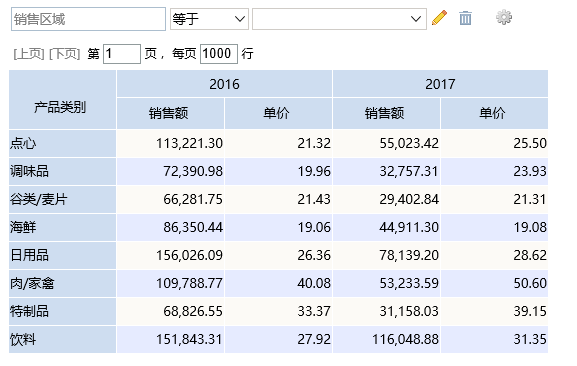This screenshot has height=366, width=577.
Task: Select the 日用品 row label
Action: pos(63,255)
